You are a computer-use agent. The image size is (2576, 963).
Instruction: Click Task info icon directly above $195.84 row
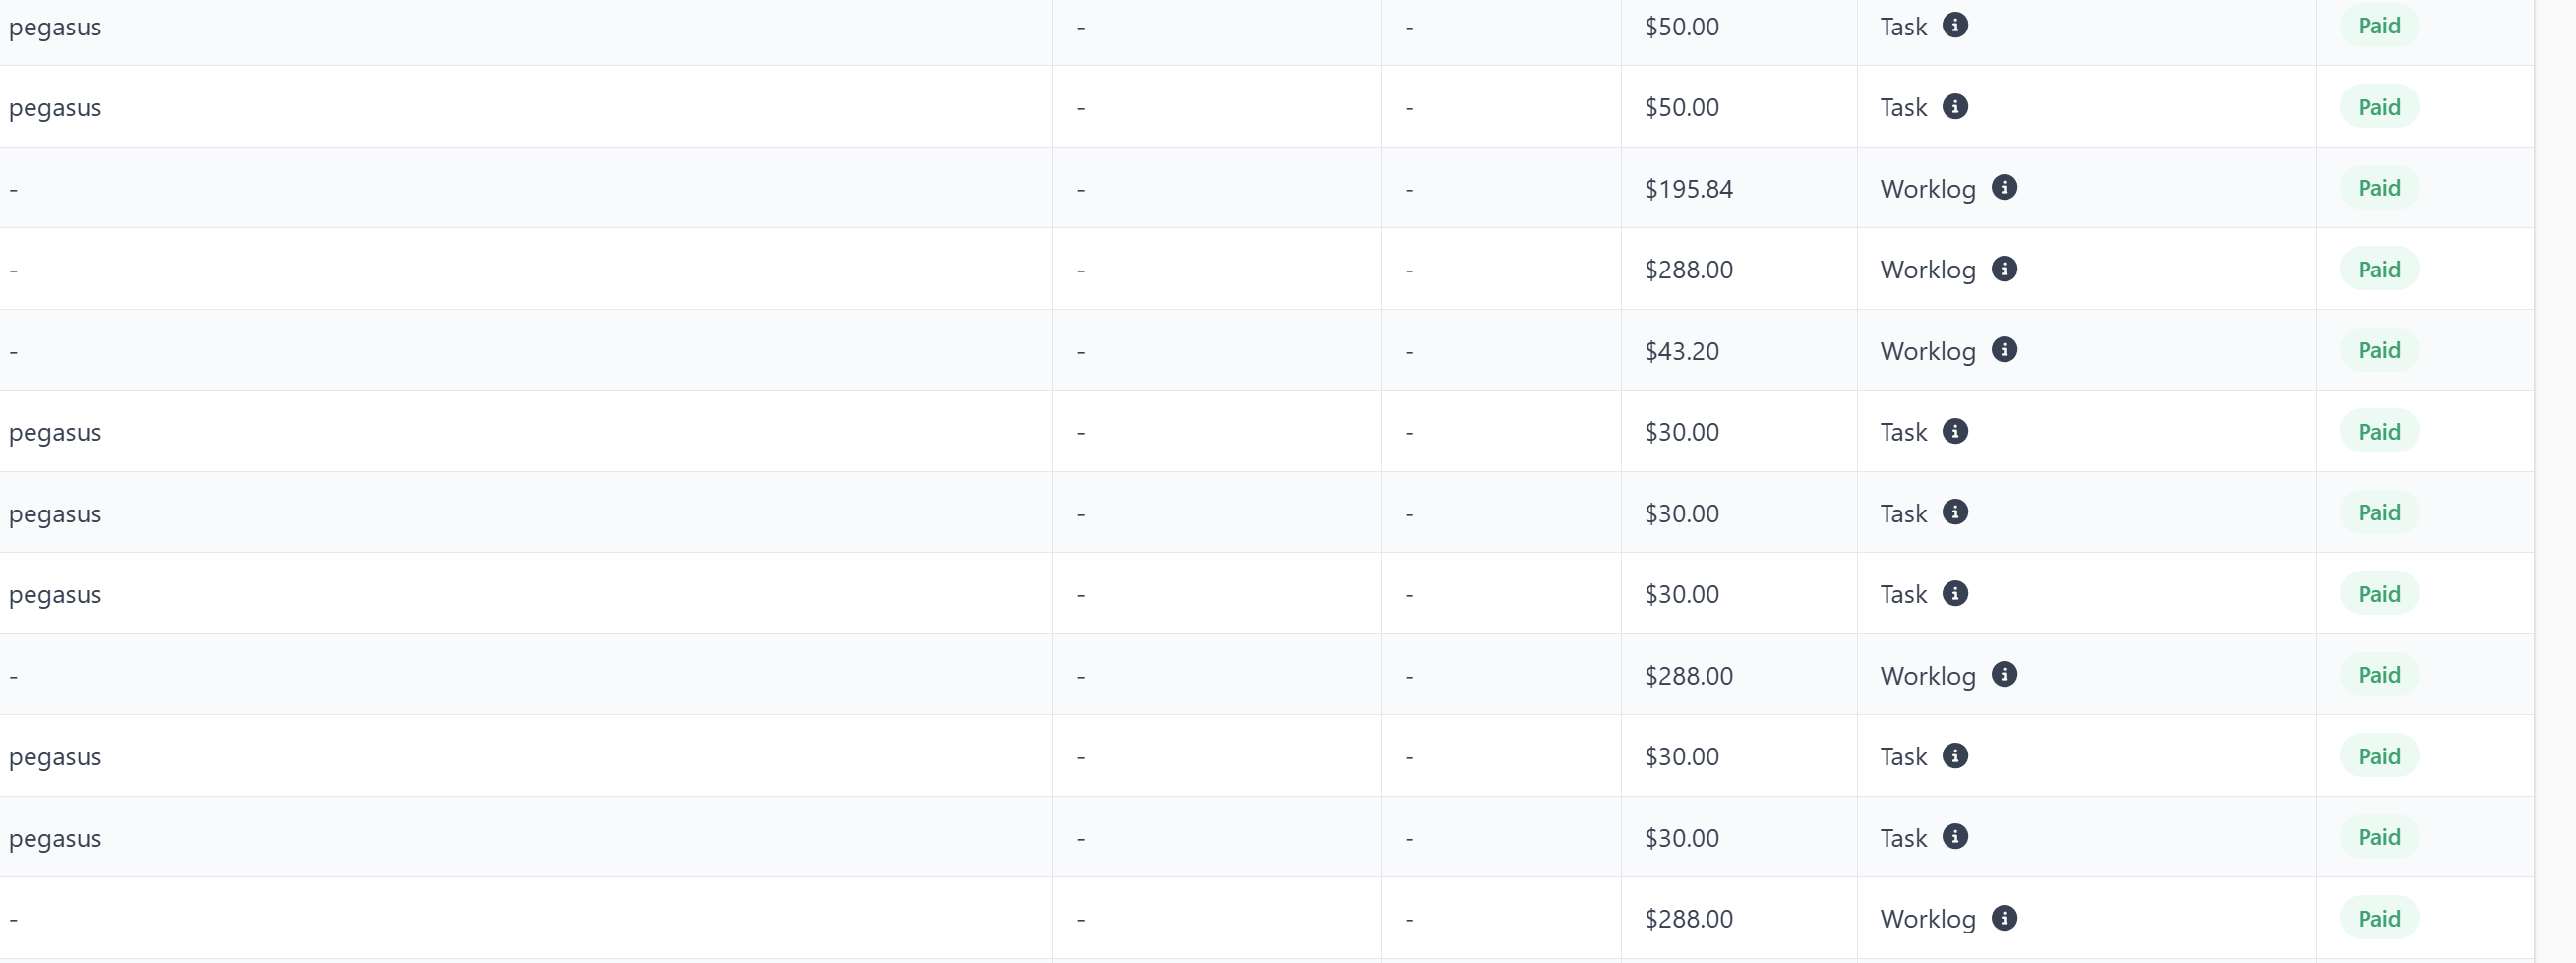click(1955, 107)
